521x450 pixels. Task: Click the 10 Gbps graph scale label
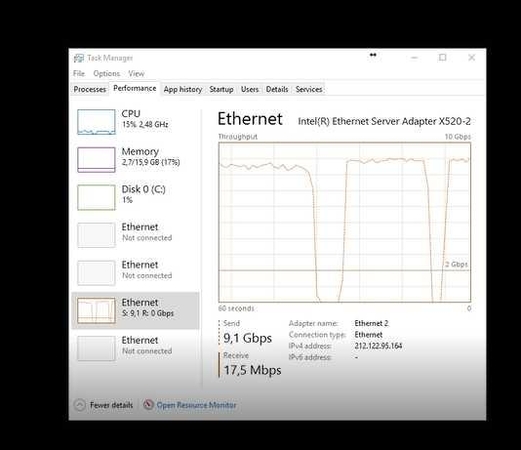pyautogui.click(x=458, y=137)
